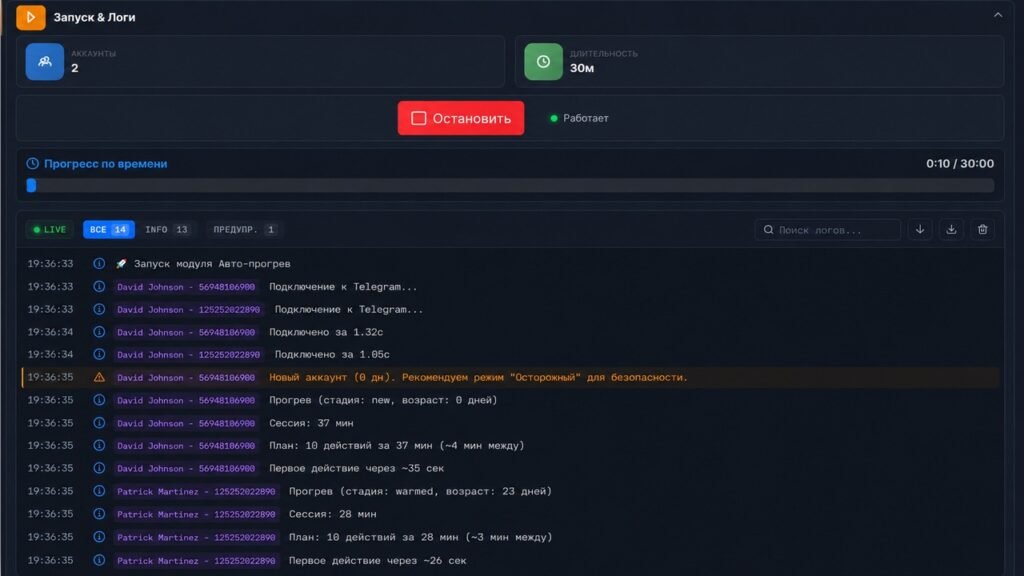Screen dimensions: 1024x576
Task: Click the Новый аккаунт (0 дн) warning message
Action: click(x=478, y=377)
